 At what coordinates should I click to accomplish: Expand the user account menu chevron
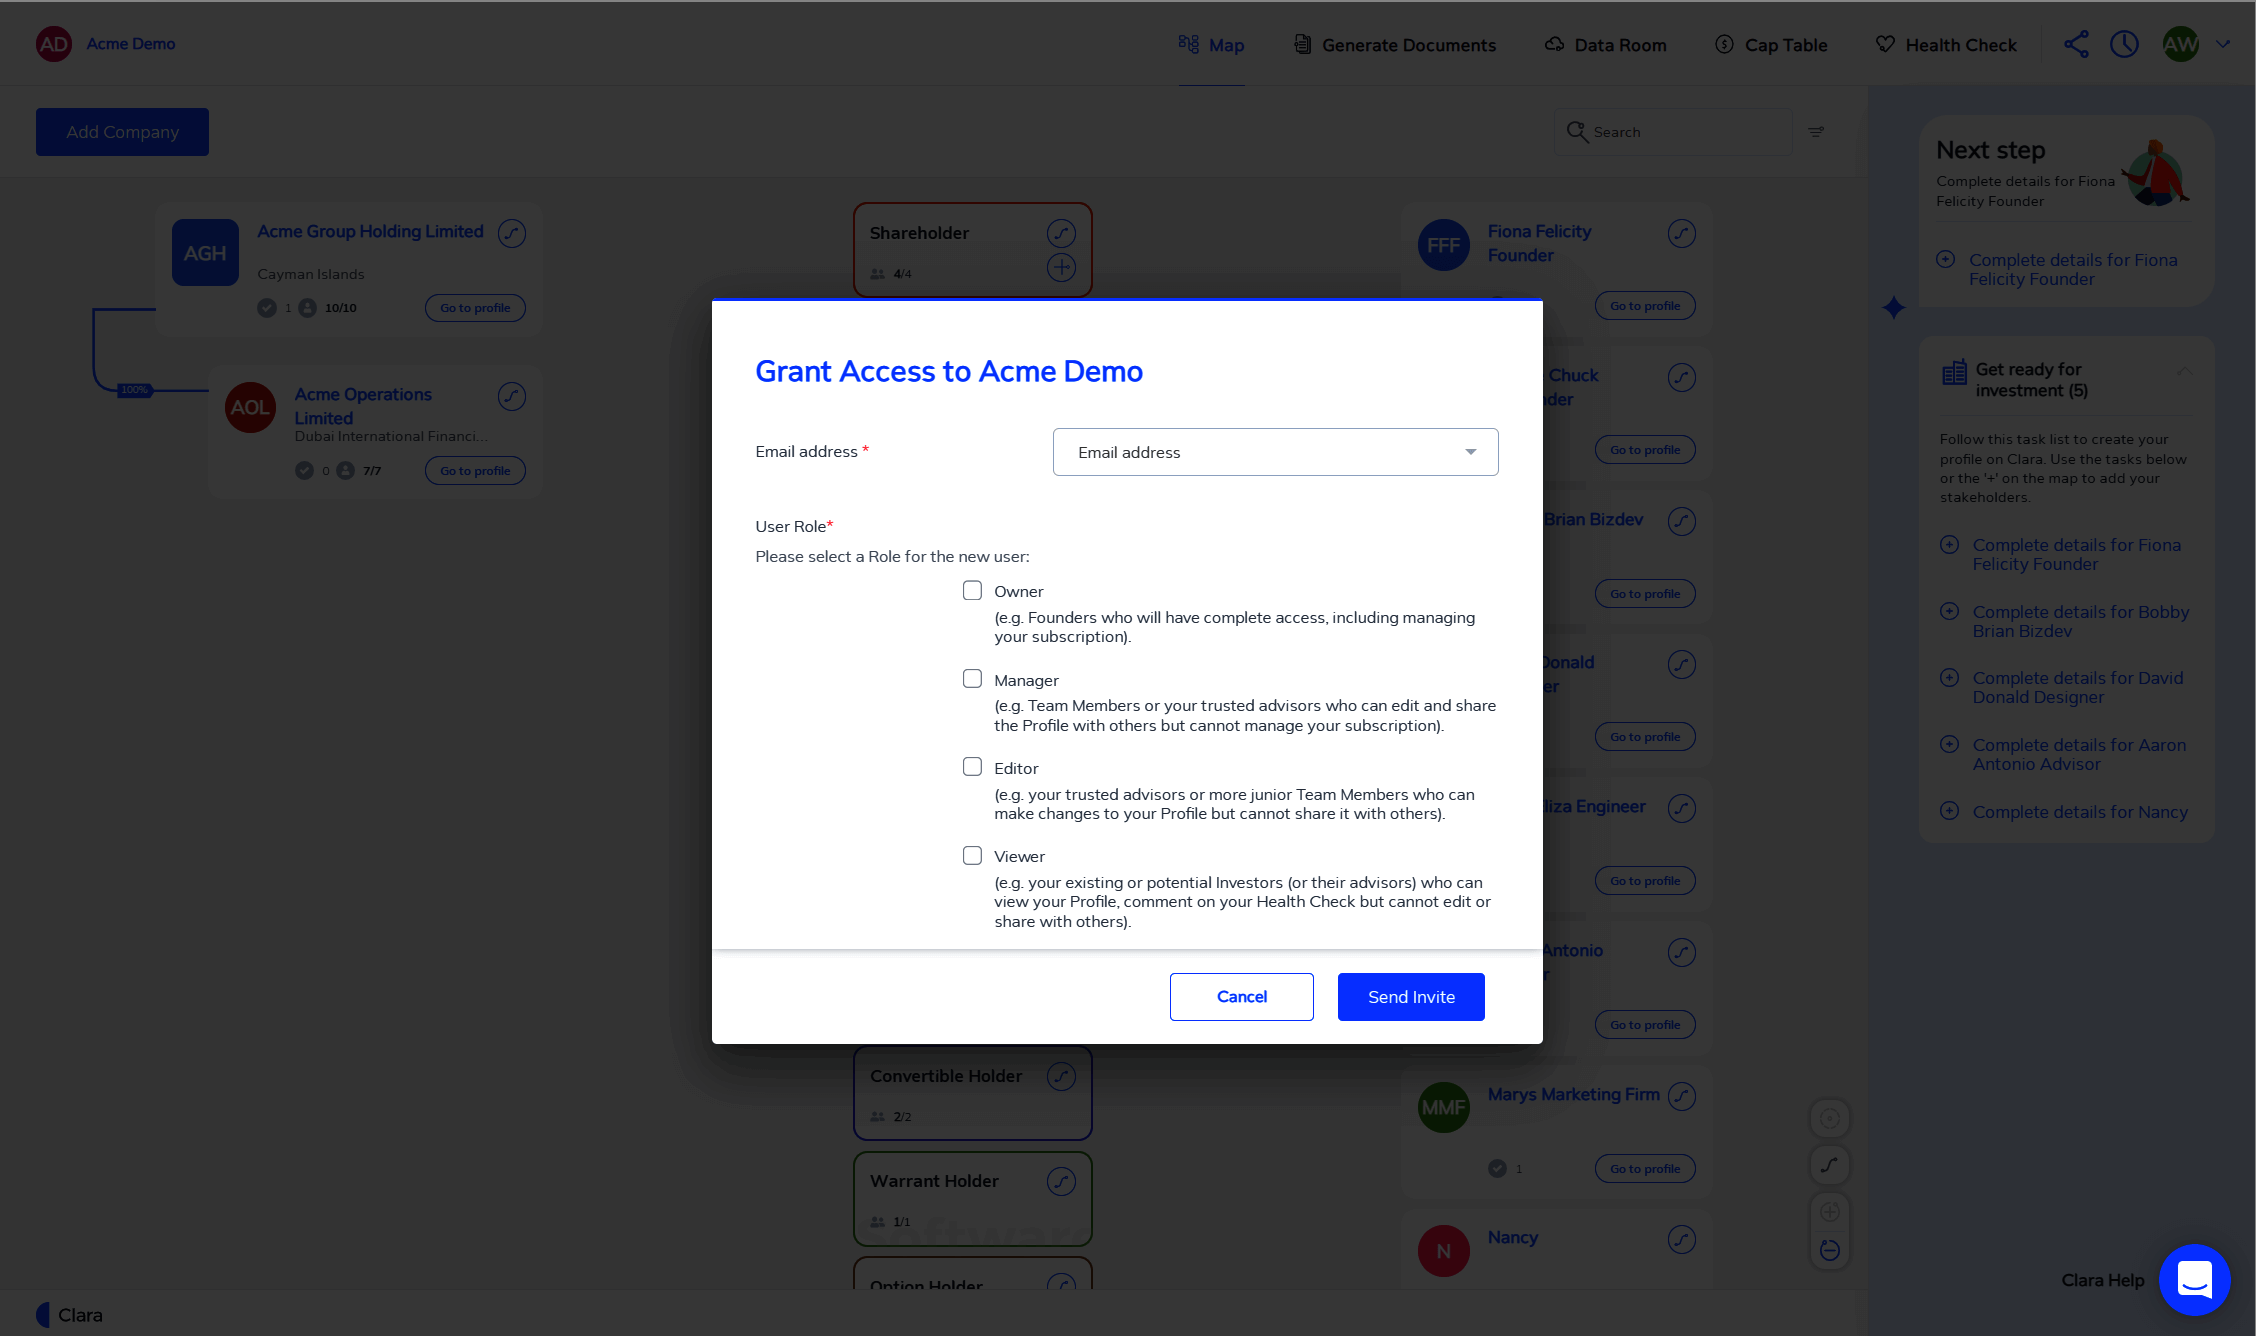click(x=2223, y=44)
